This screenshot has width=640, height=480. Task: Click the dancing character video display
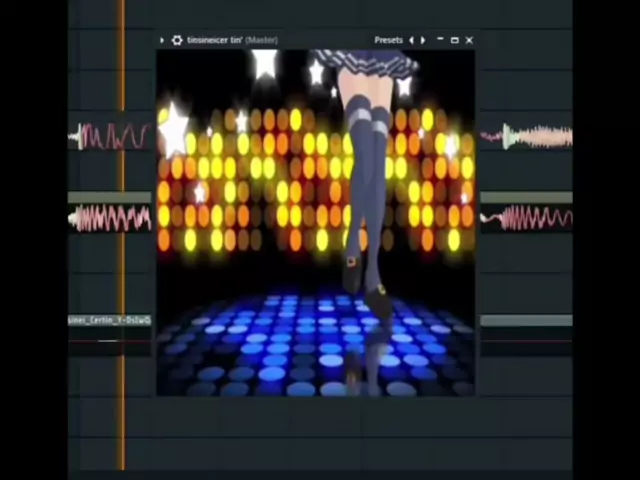[360, 160]
